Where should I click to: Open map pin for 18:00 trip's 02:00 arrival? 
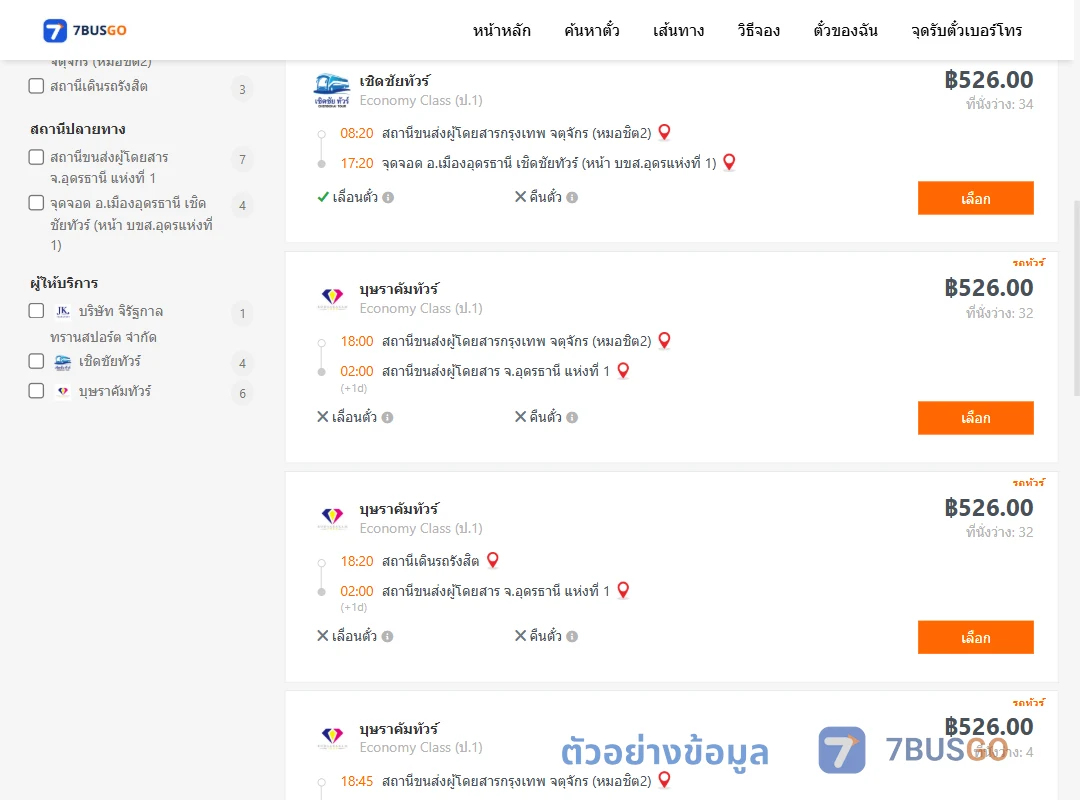(x=623, y=370)
